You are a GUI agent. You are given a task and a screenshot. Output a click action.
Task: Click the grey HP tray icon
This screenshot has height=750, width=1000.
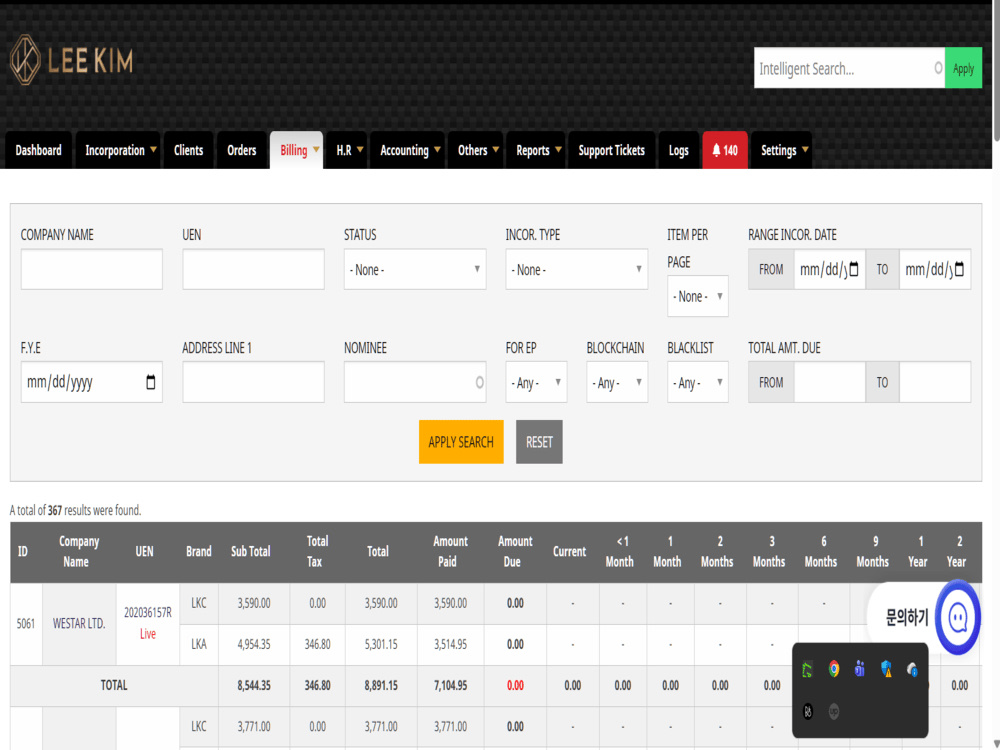(x=834, y=711)
